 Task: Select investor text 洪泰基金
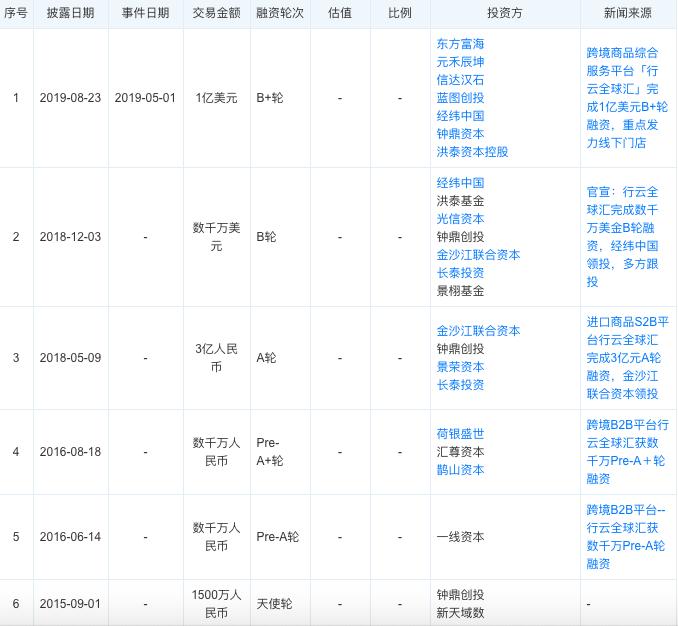[x=460, y=201]
